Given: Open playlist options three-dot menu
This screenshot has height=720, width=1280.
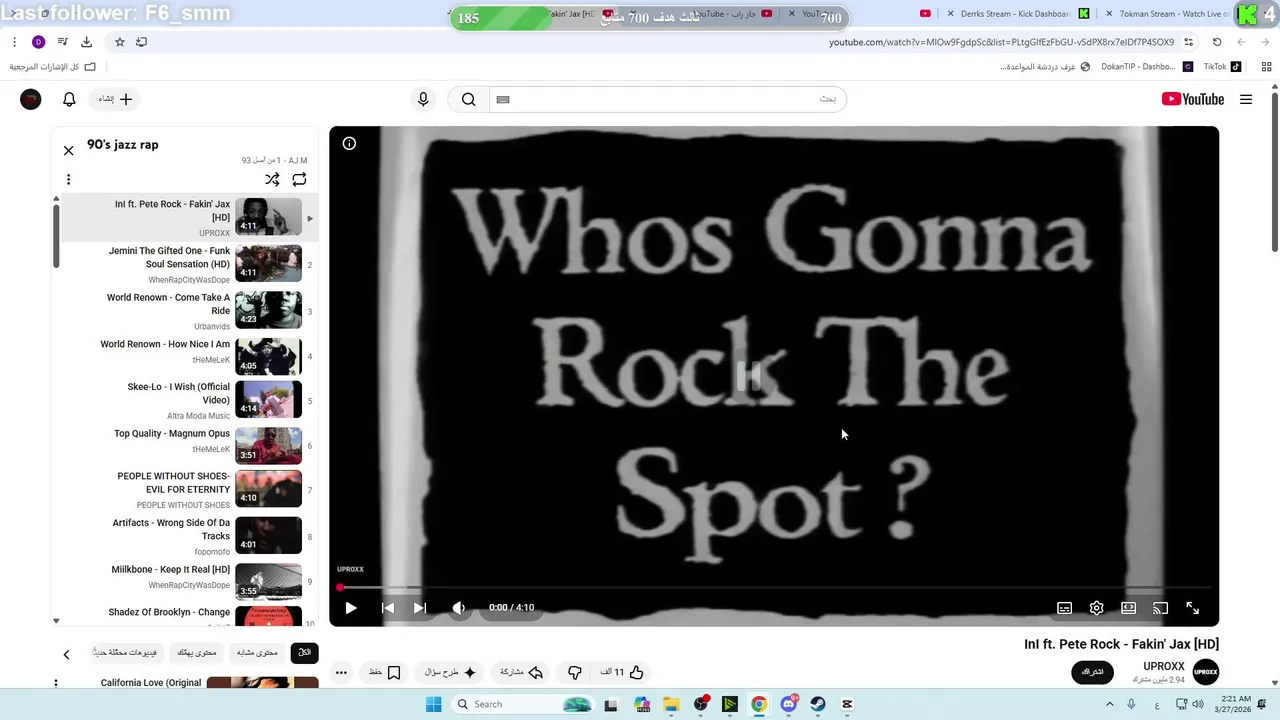Looking at the screenshot, I should 68,180.
